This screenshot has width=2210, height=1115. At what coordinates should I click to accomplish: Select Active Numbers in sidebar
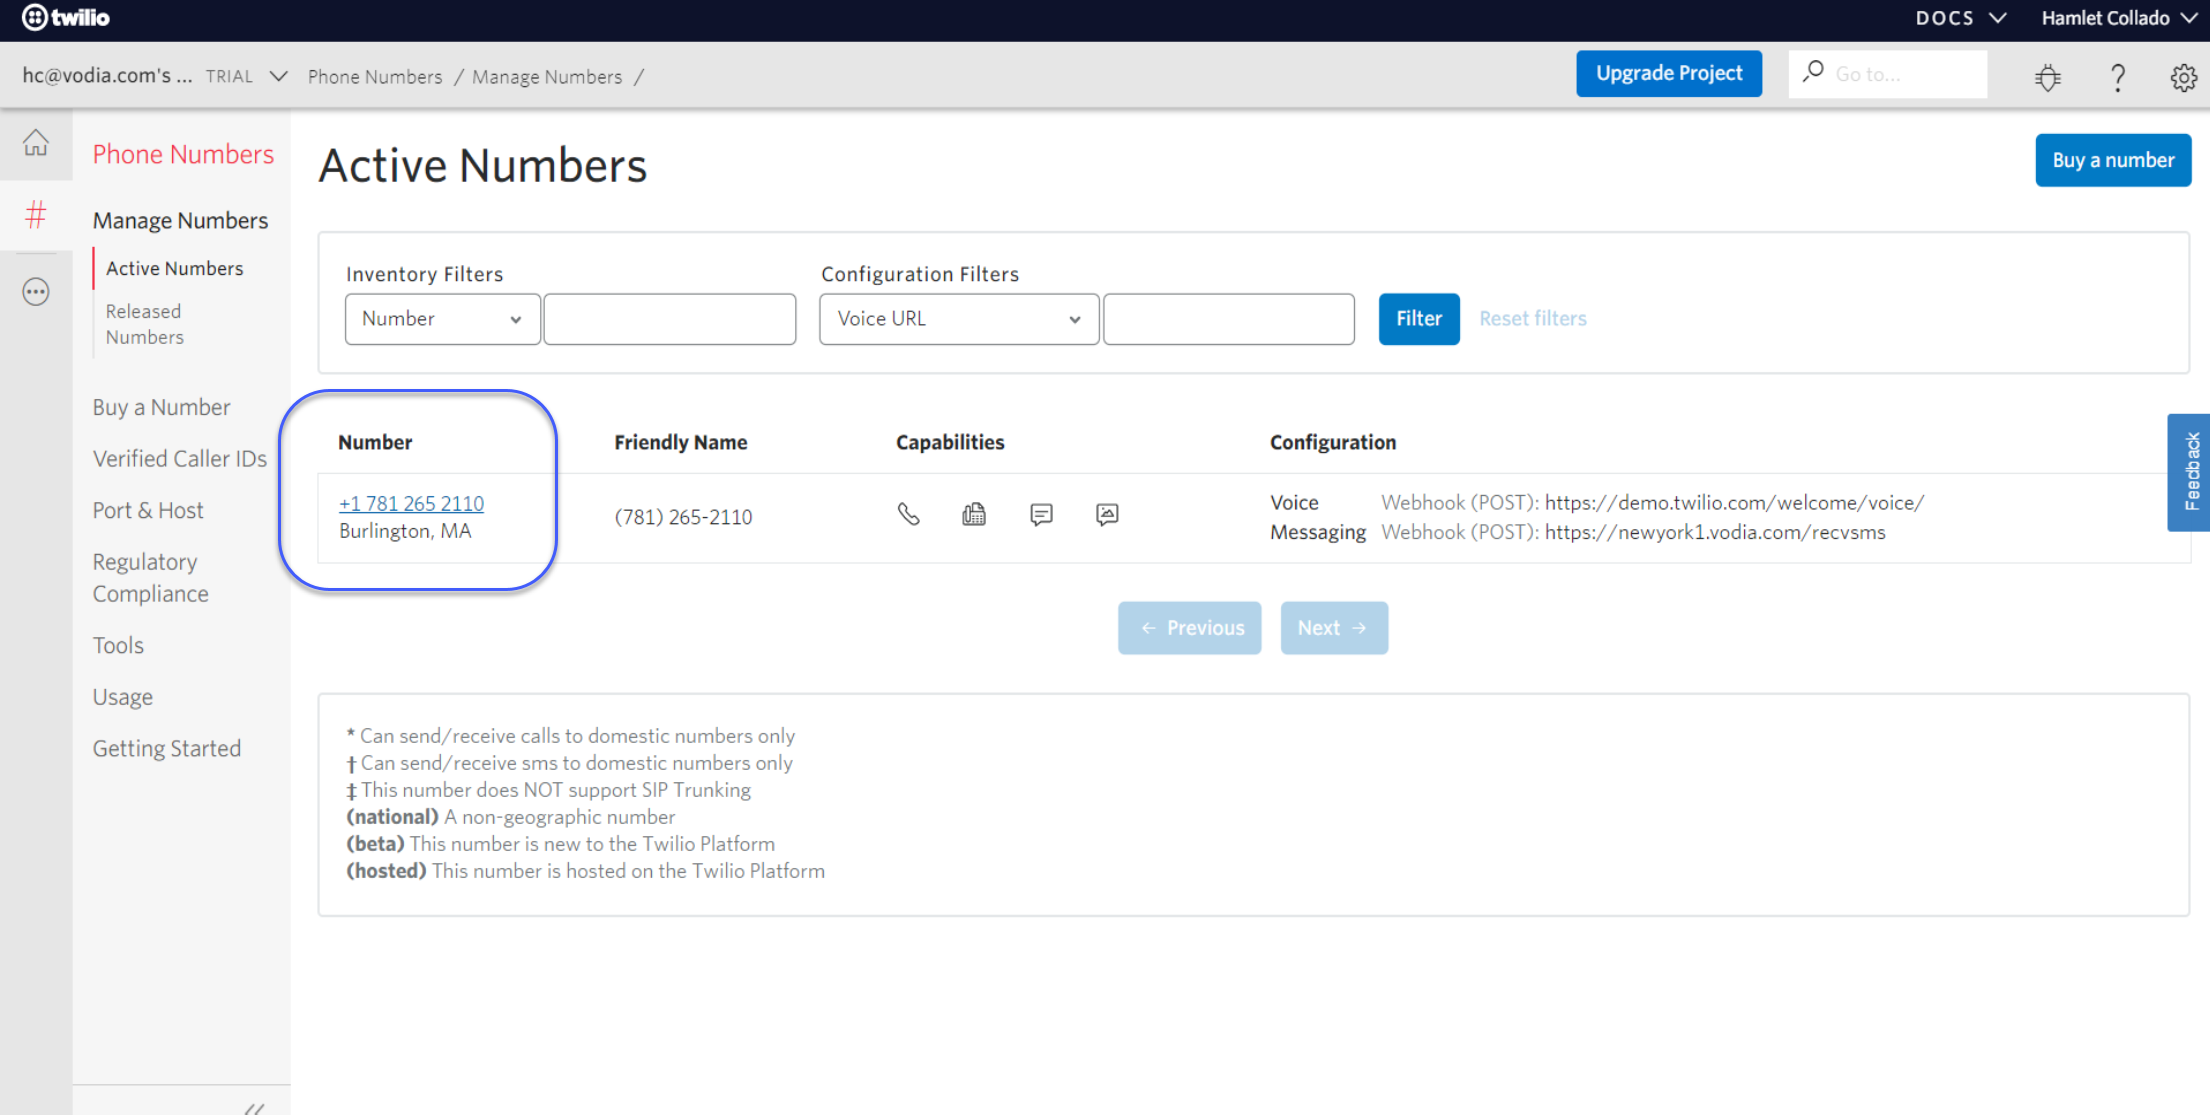point(175,268)
